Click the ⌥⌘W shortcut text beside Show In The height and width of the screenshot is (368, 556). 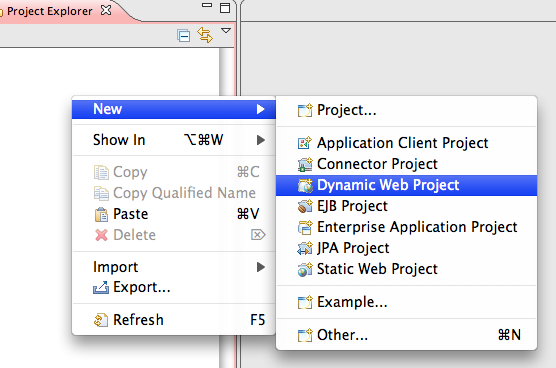point(204,140)
